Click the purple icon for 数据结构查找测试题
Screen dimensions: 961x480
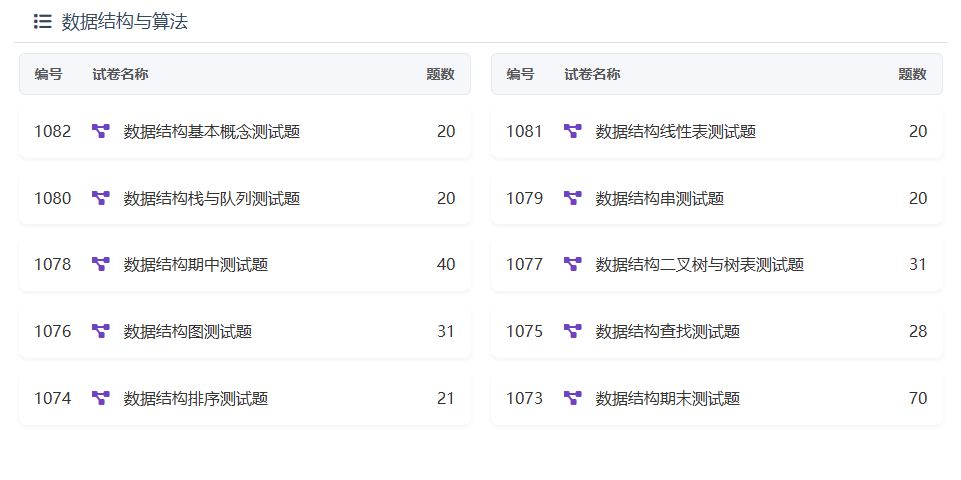[572, 332]
